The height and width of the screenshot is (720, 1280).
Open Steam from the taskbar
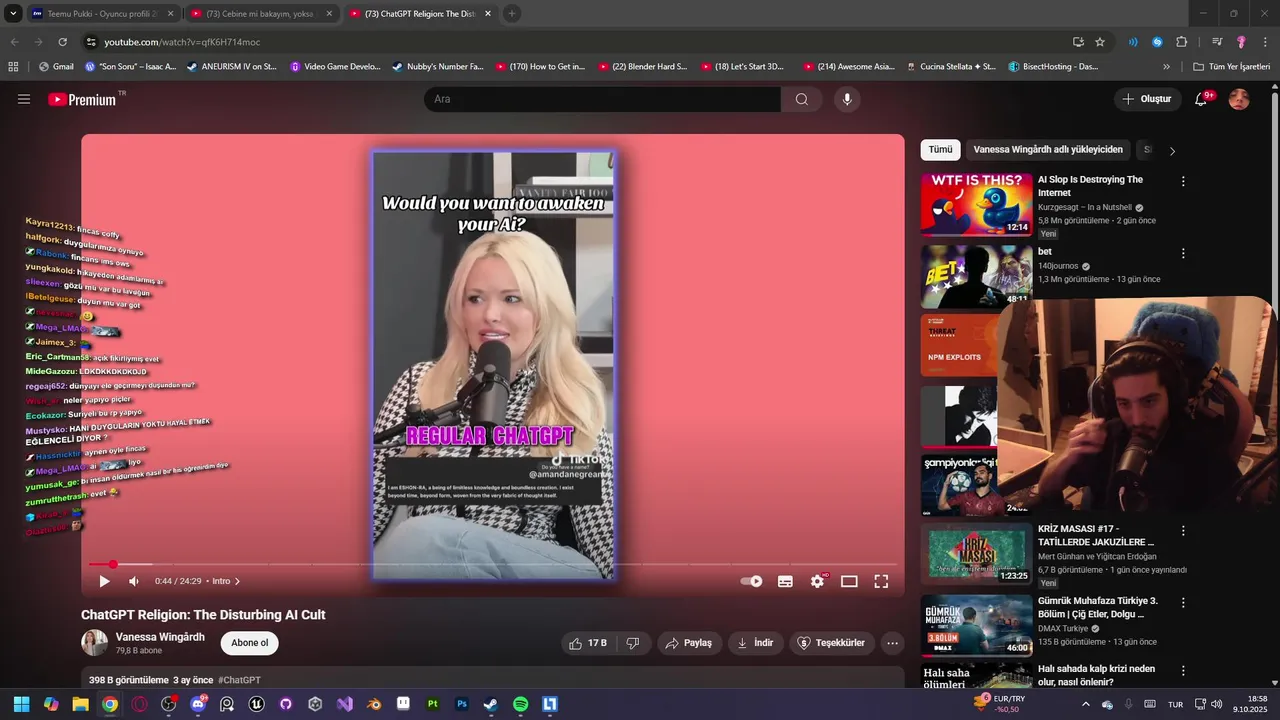pos(491,704)
